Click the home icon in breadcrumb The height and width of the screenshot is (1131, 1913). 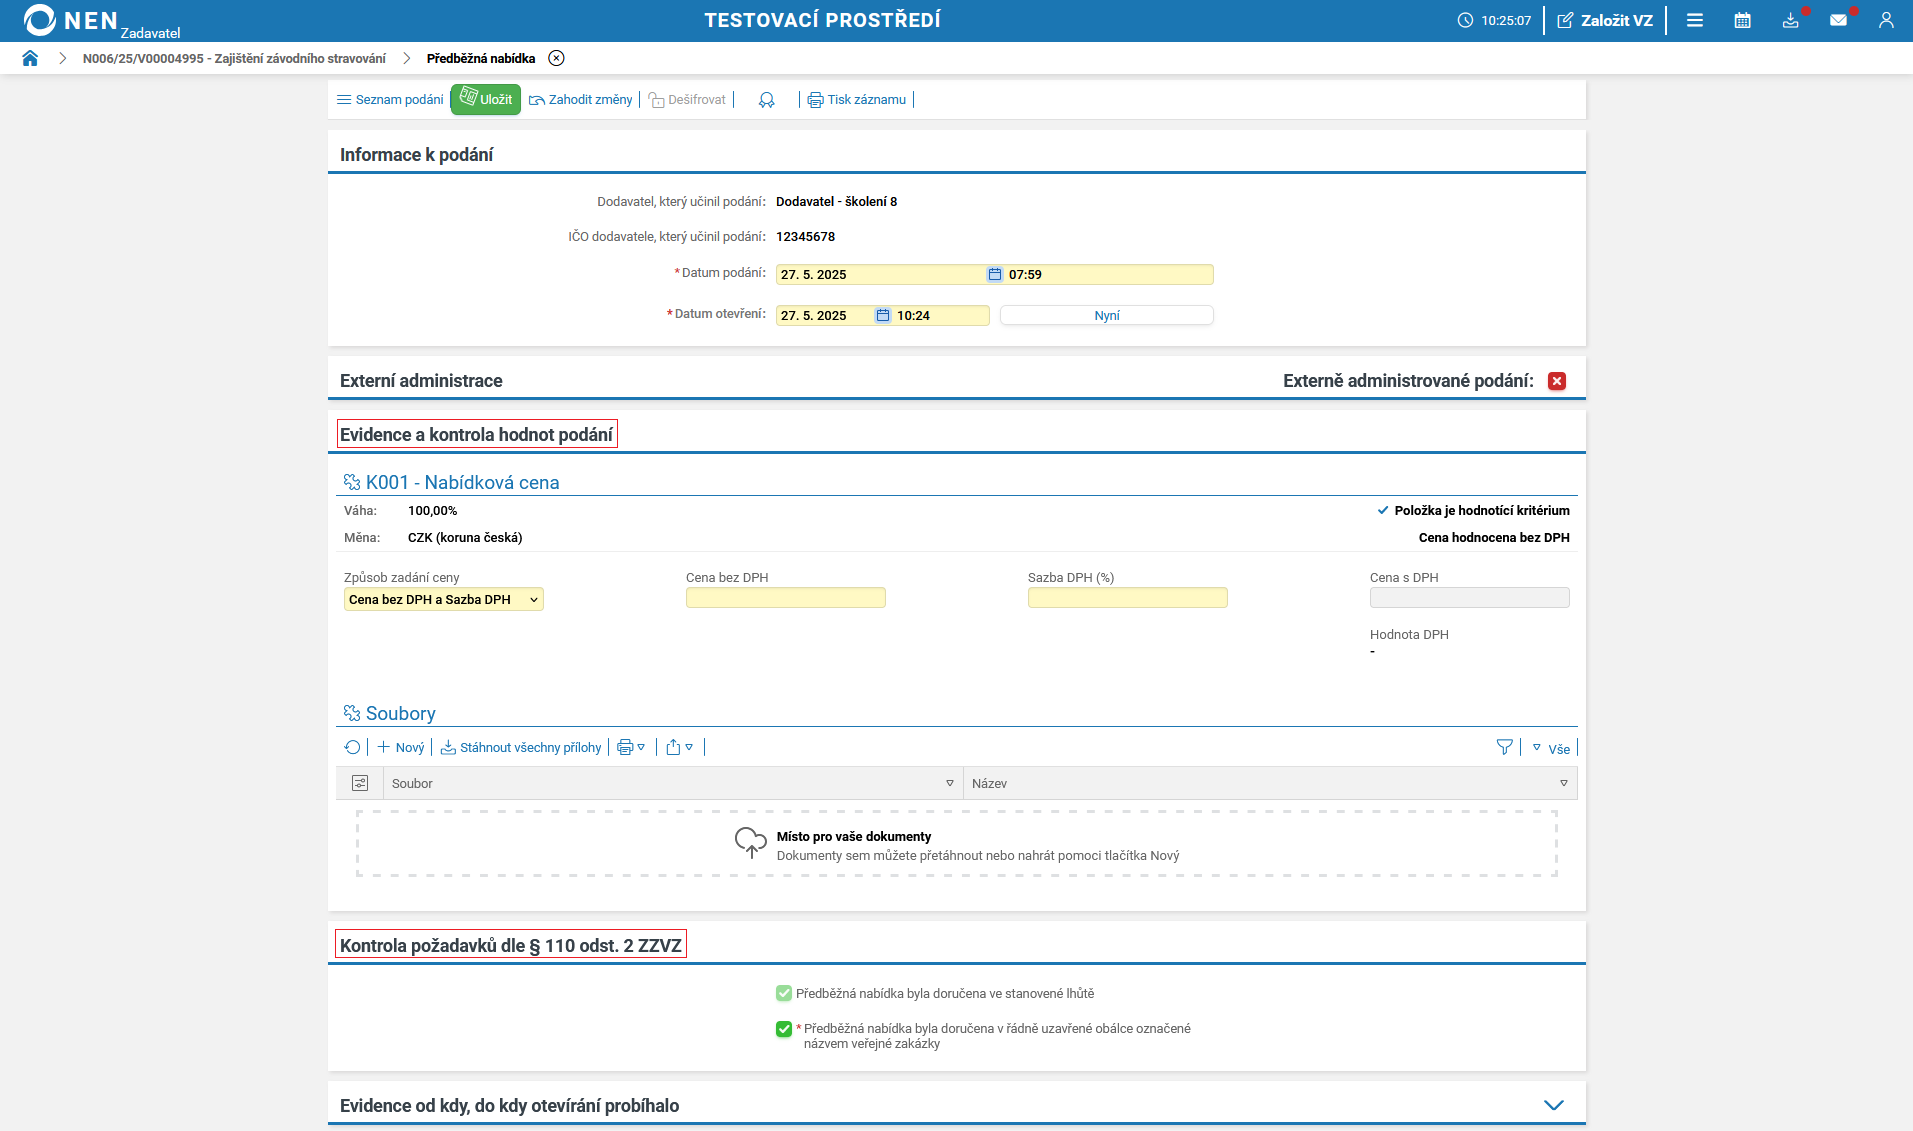[30, 58]
